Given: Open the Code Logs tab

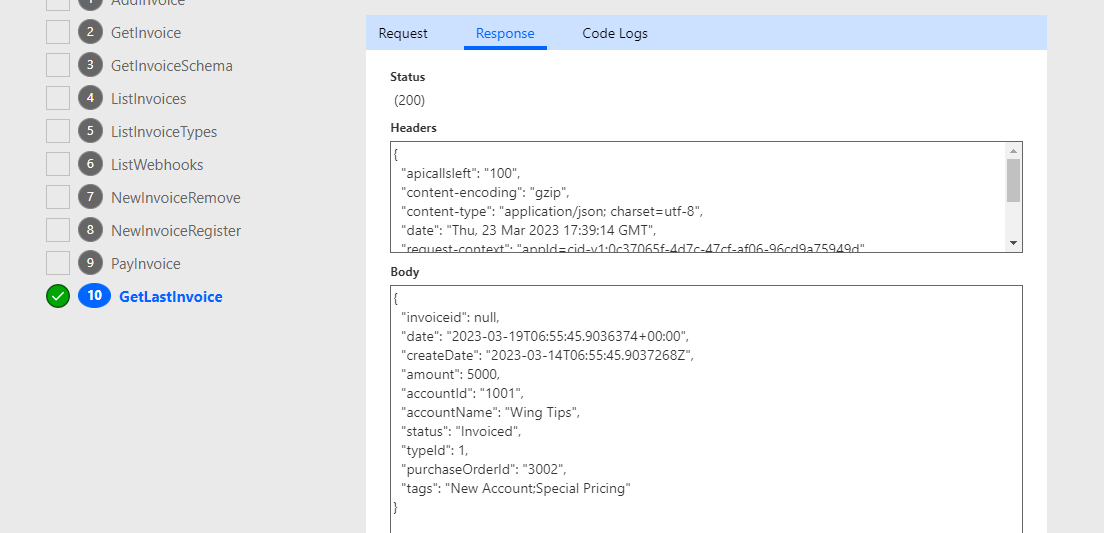Looking at the screenshot, I should pyautogui.click(x=615, y=34).
